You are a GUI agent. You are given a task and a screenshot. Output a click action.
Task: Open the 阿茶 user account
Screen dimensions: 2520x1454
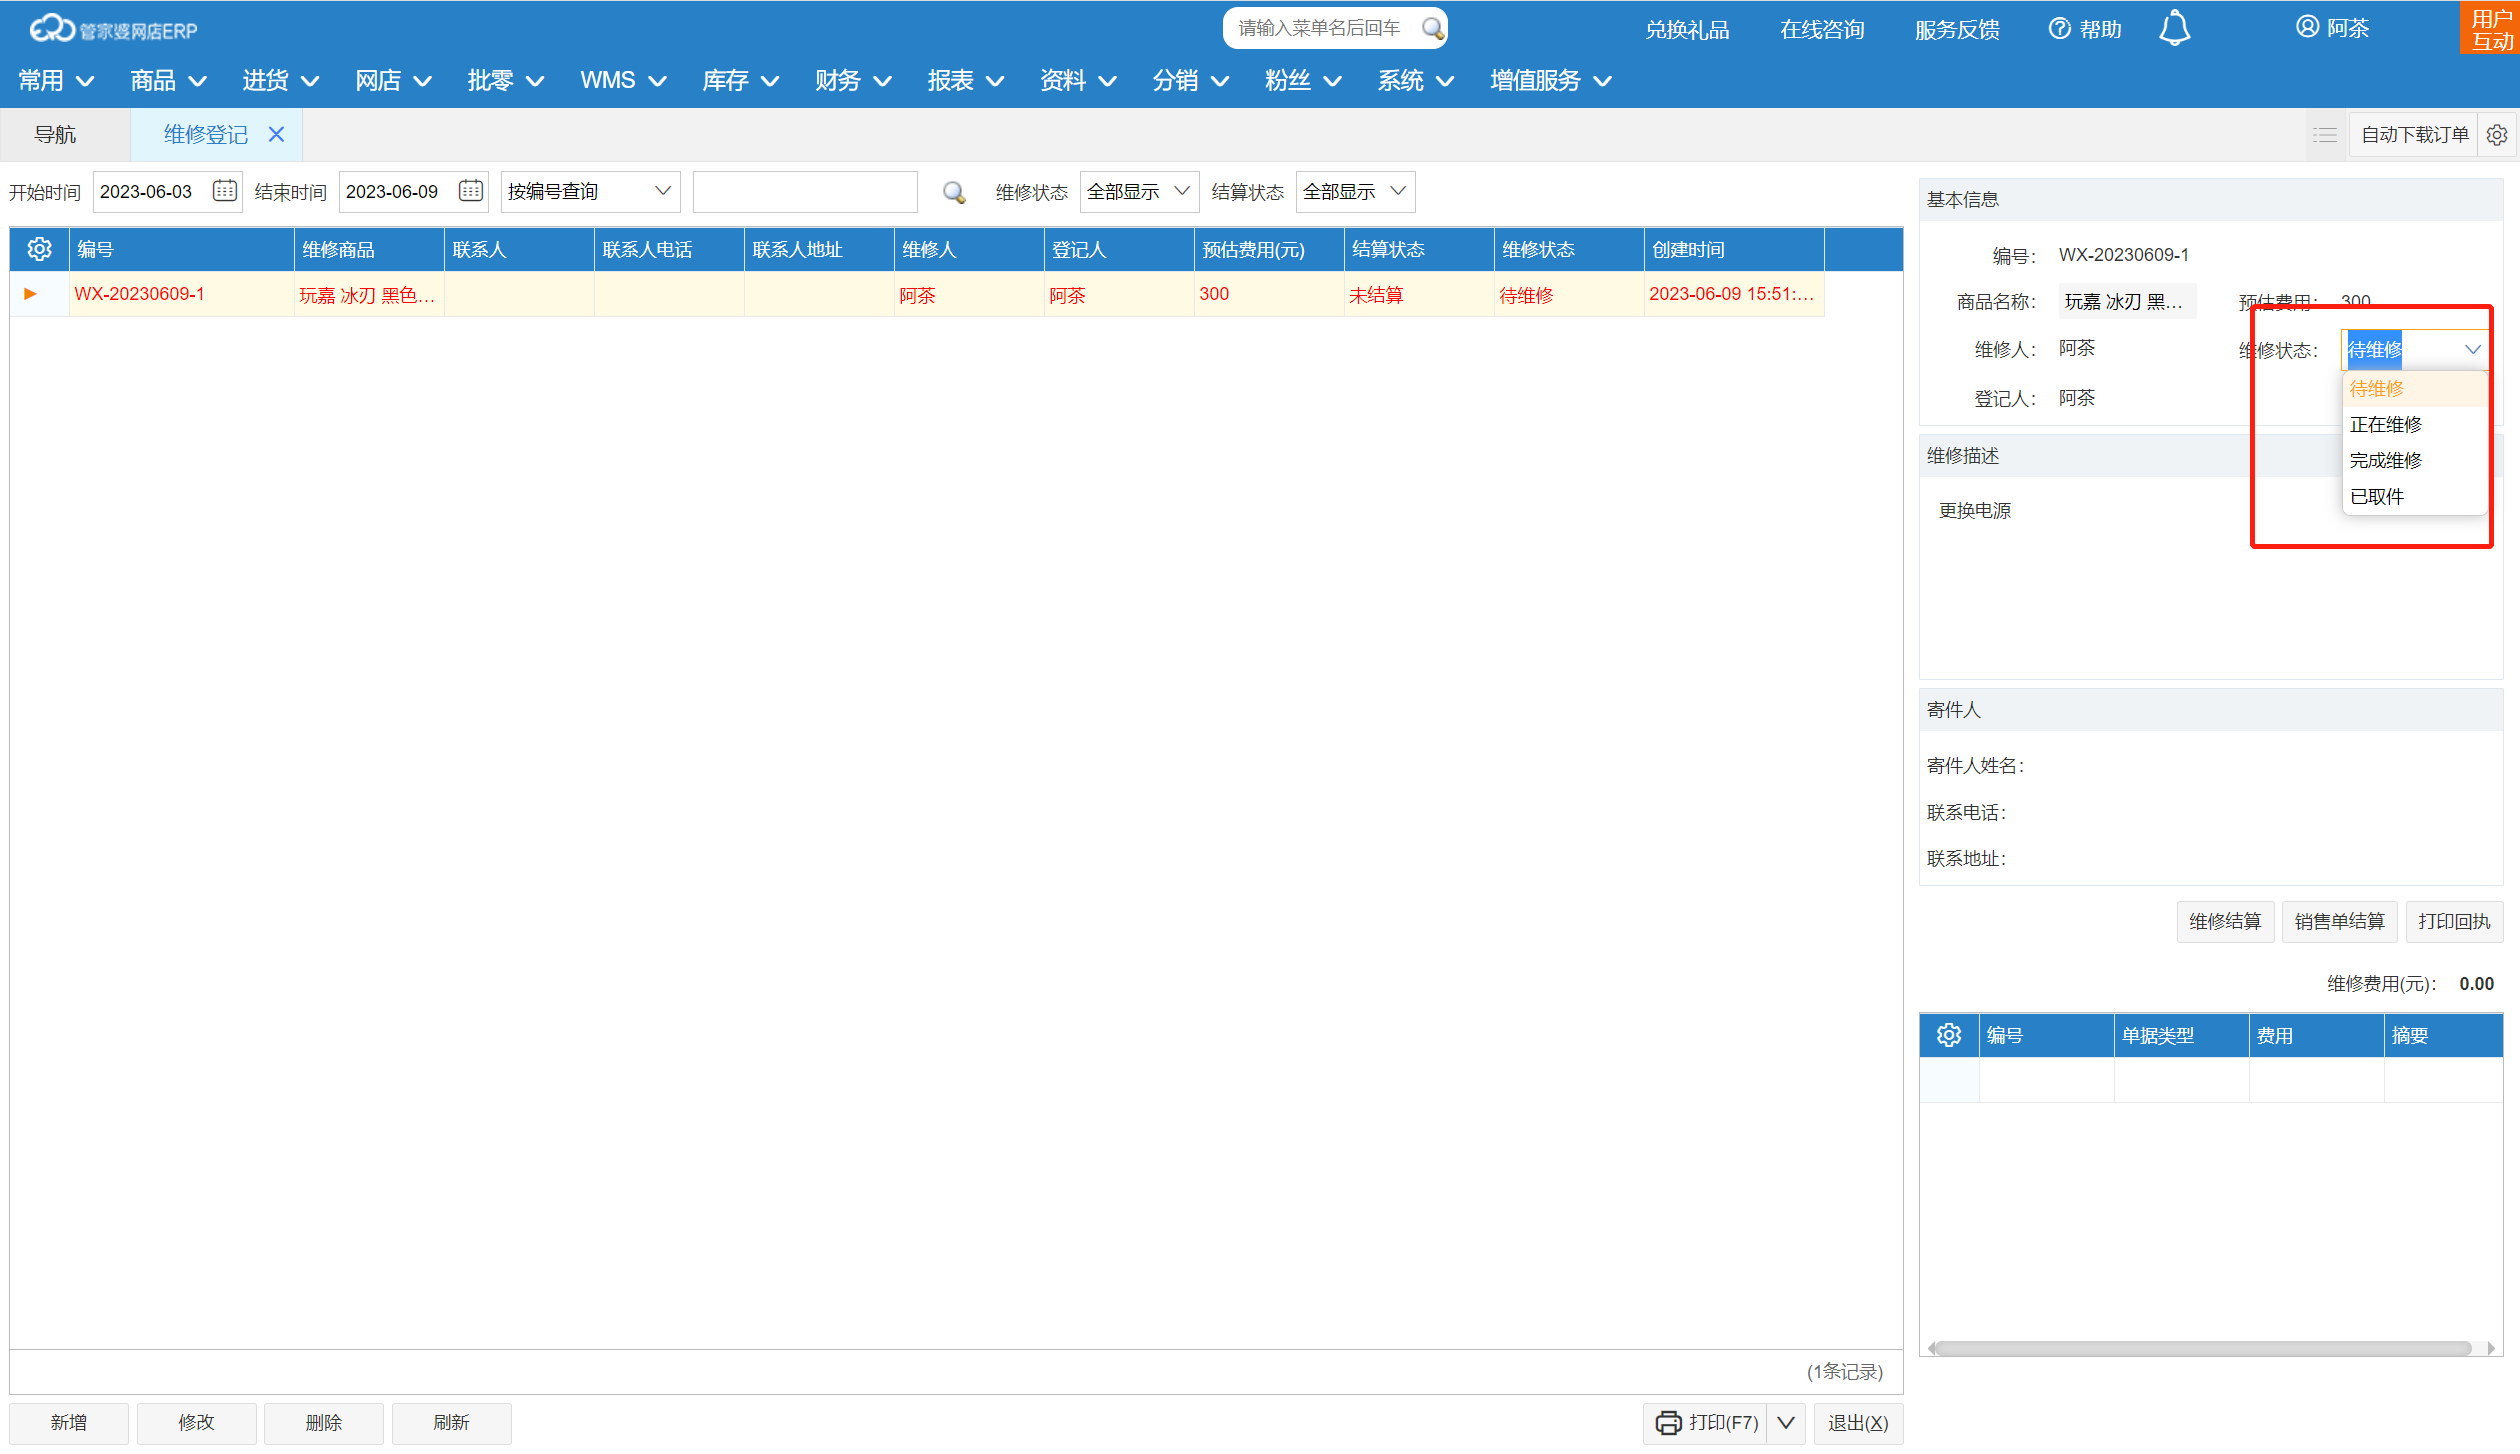(2332, 28)
